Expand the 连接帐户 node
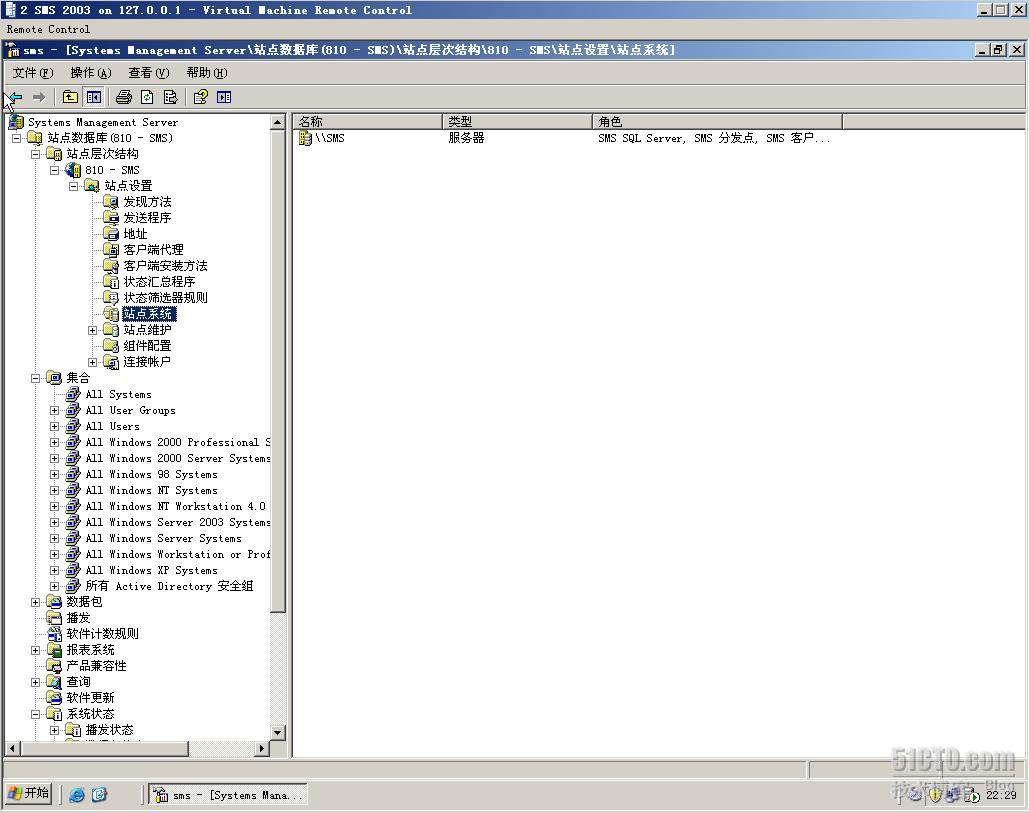 (x=93, y=362)
